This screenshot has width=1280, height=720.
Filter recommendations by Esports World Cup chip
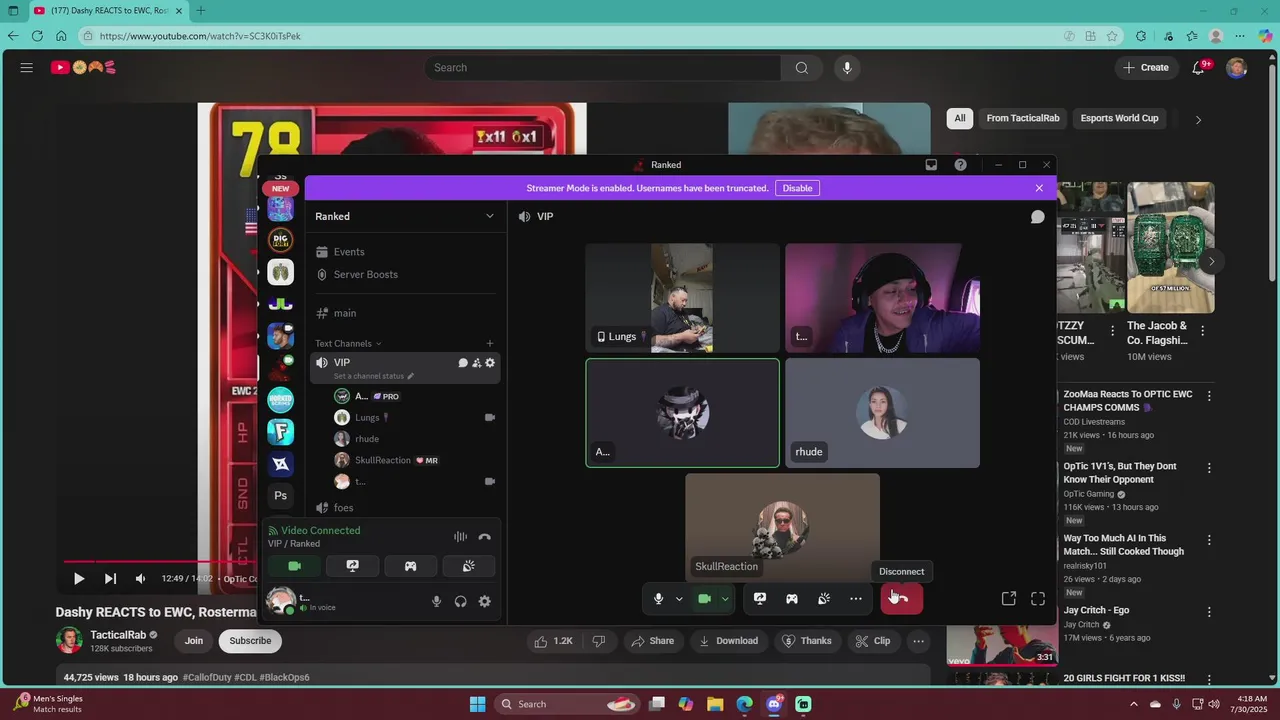[1119, 118]
